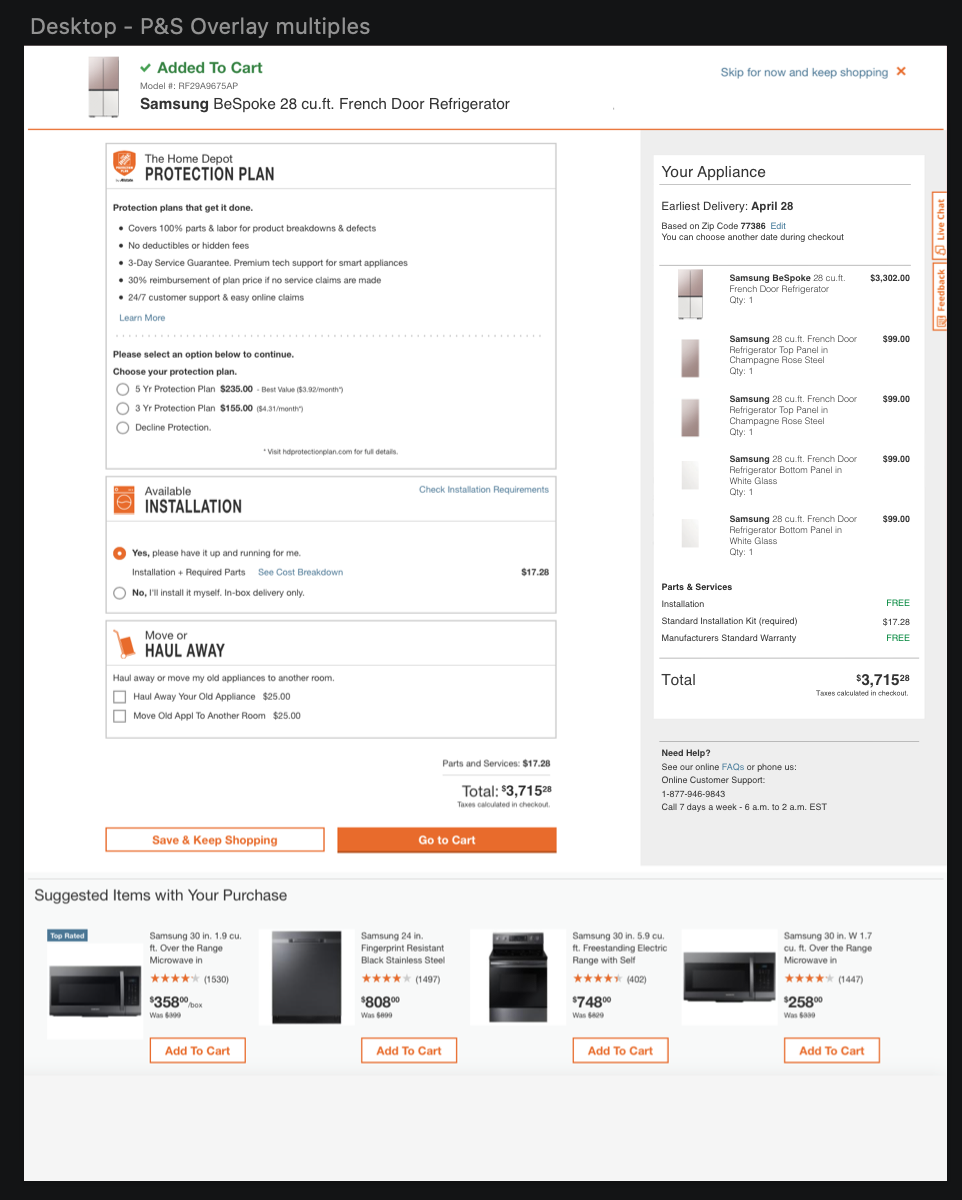Viewport: 962px width, 1200px height.
Task: Open the online FAQs link
Action: coord(733,767)
